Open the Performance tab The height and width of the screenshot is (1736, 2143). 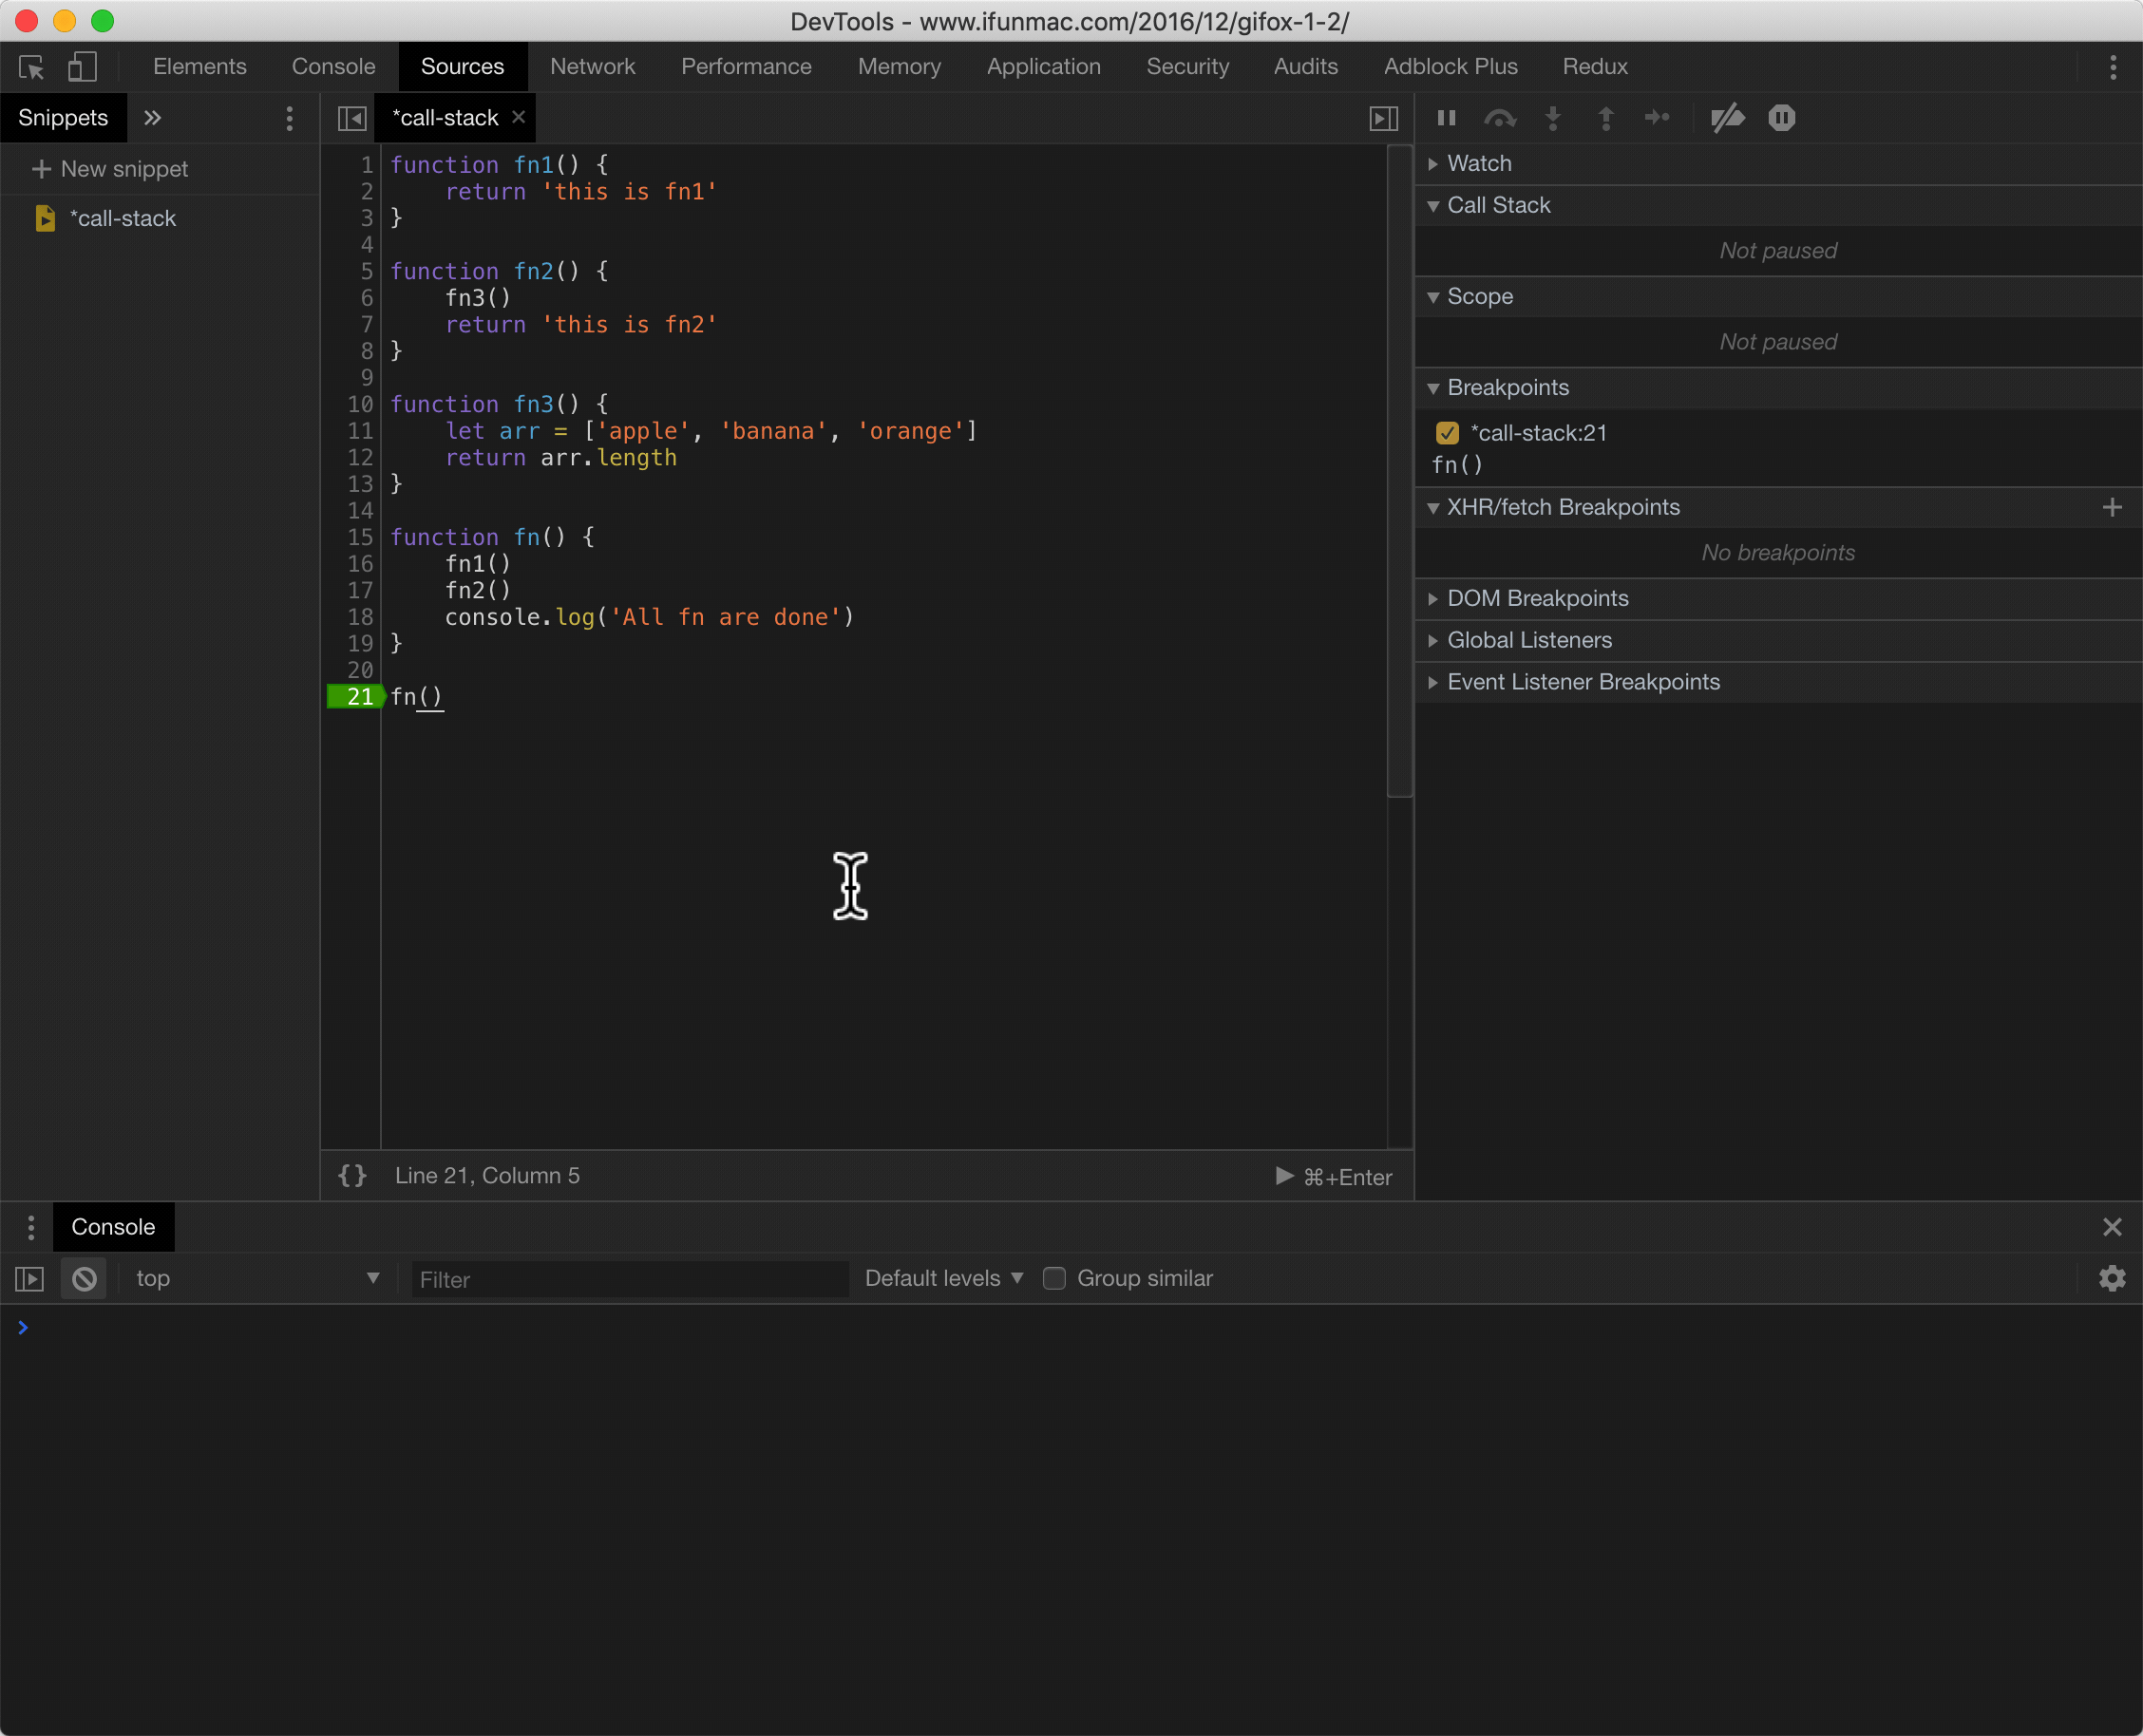746,67
